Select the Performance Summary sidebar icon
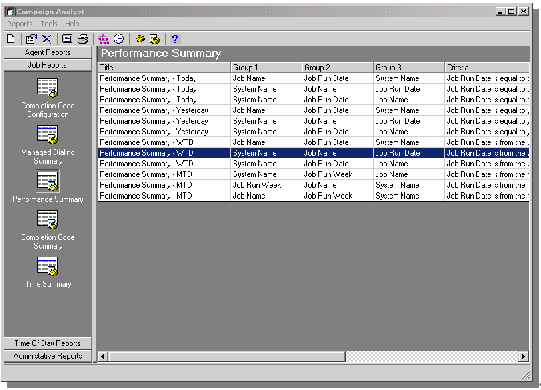 coord(48,181)
